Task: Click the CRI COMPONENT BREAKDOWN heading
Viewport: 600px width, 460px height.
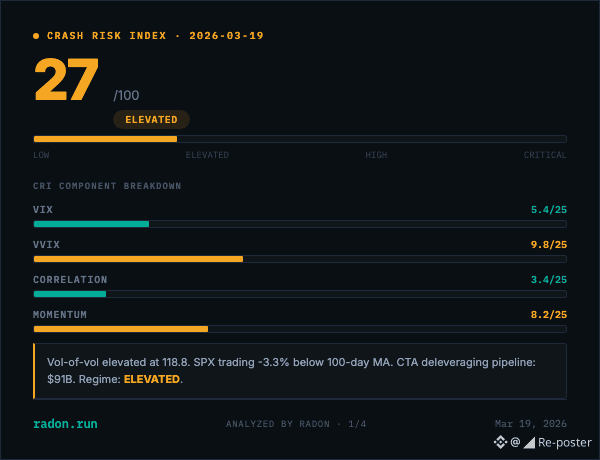Action: (x=107, y=186)
